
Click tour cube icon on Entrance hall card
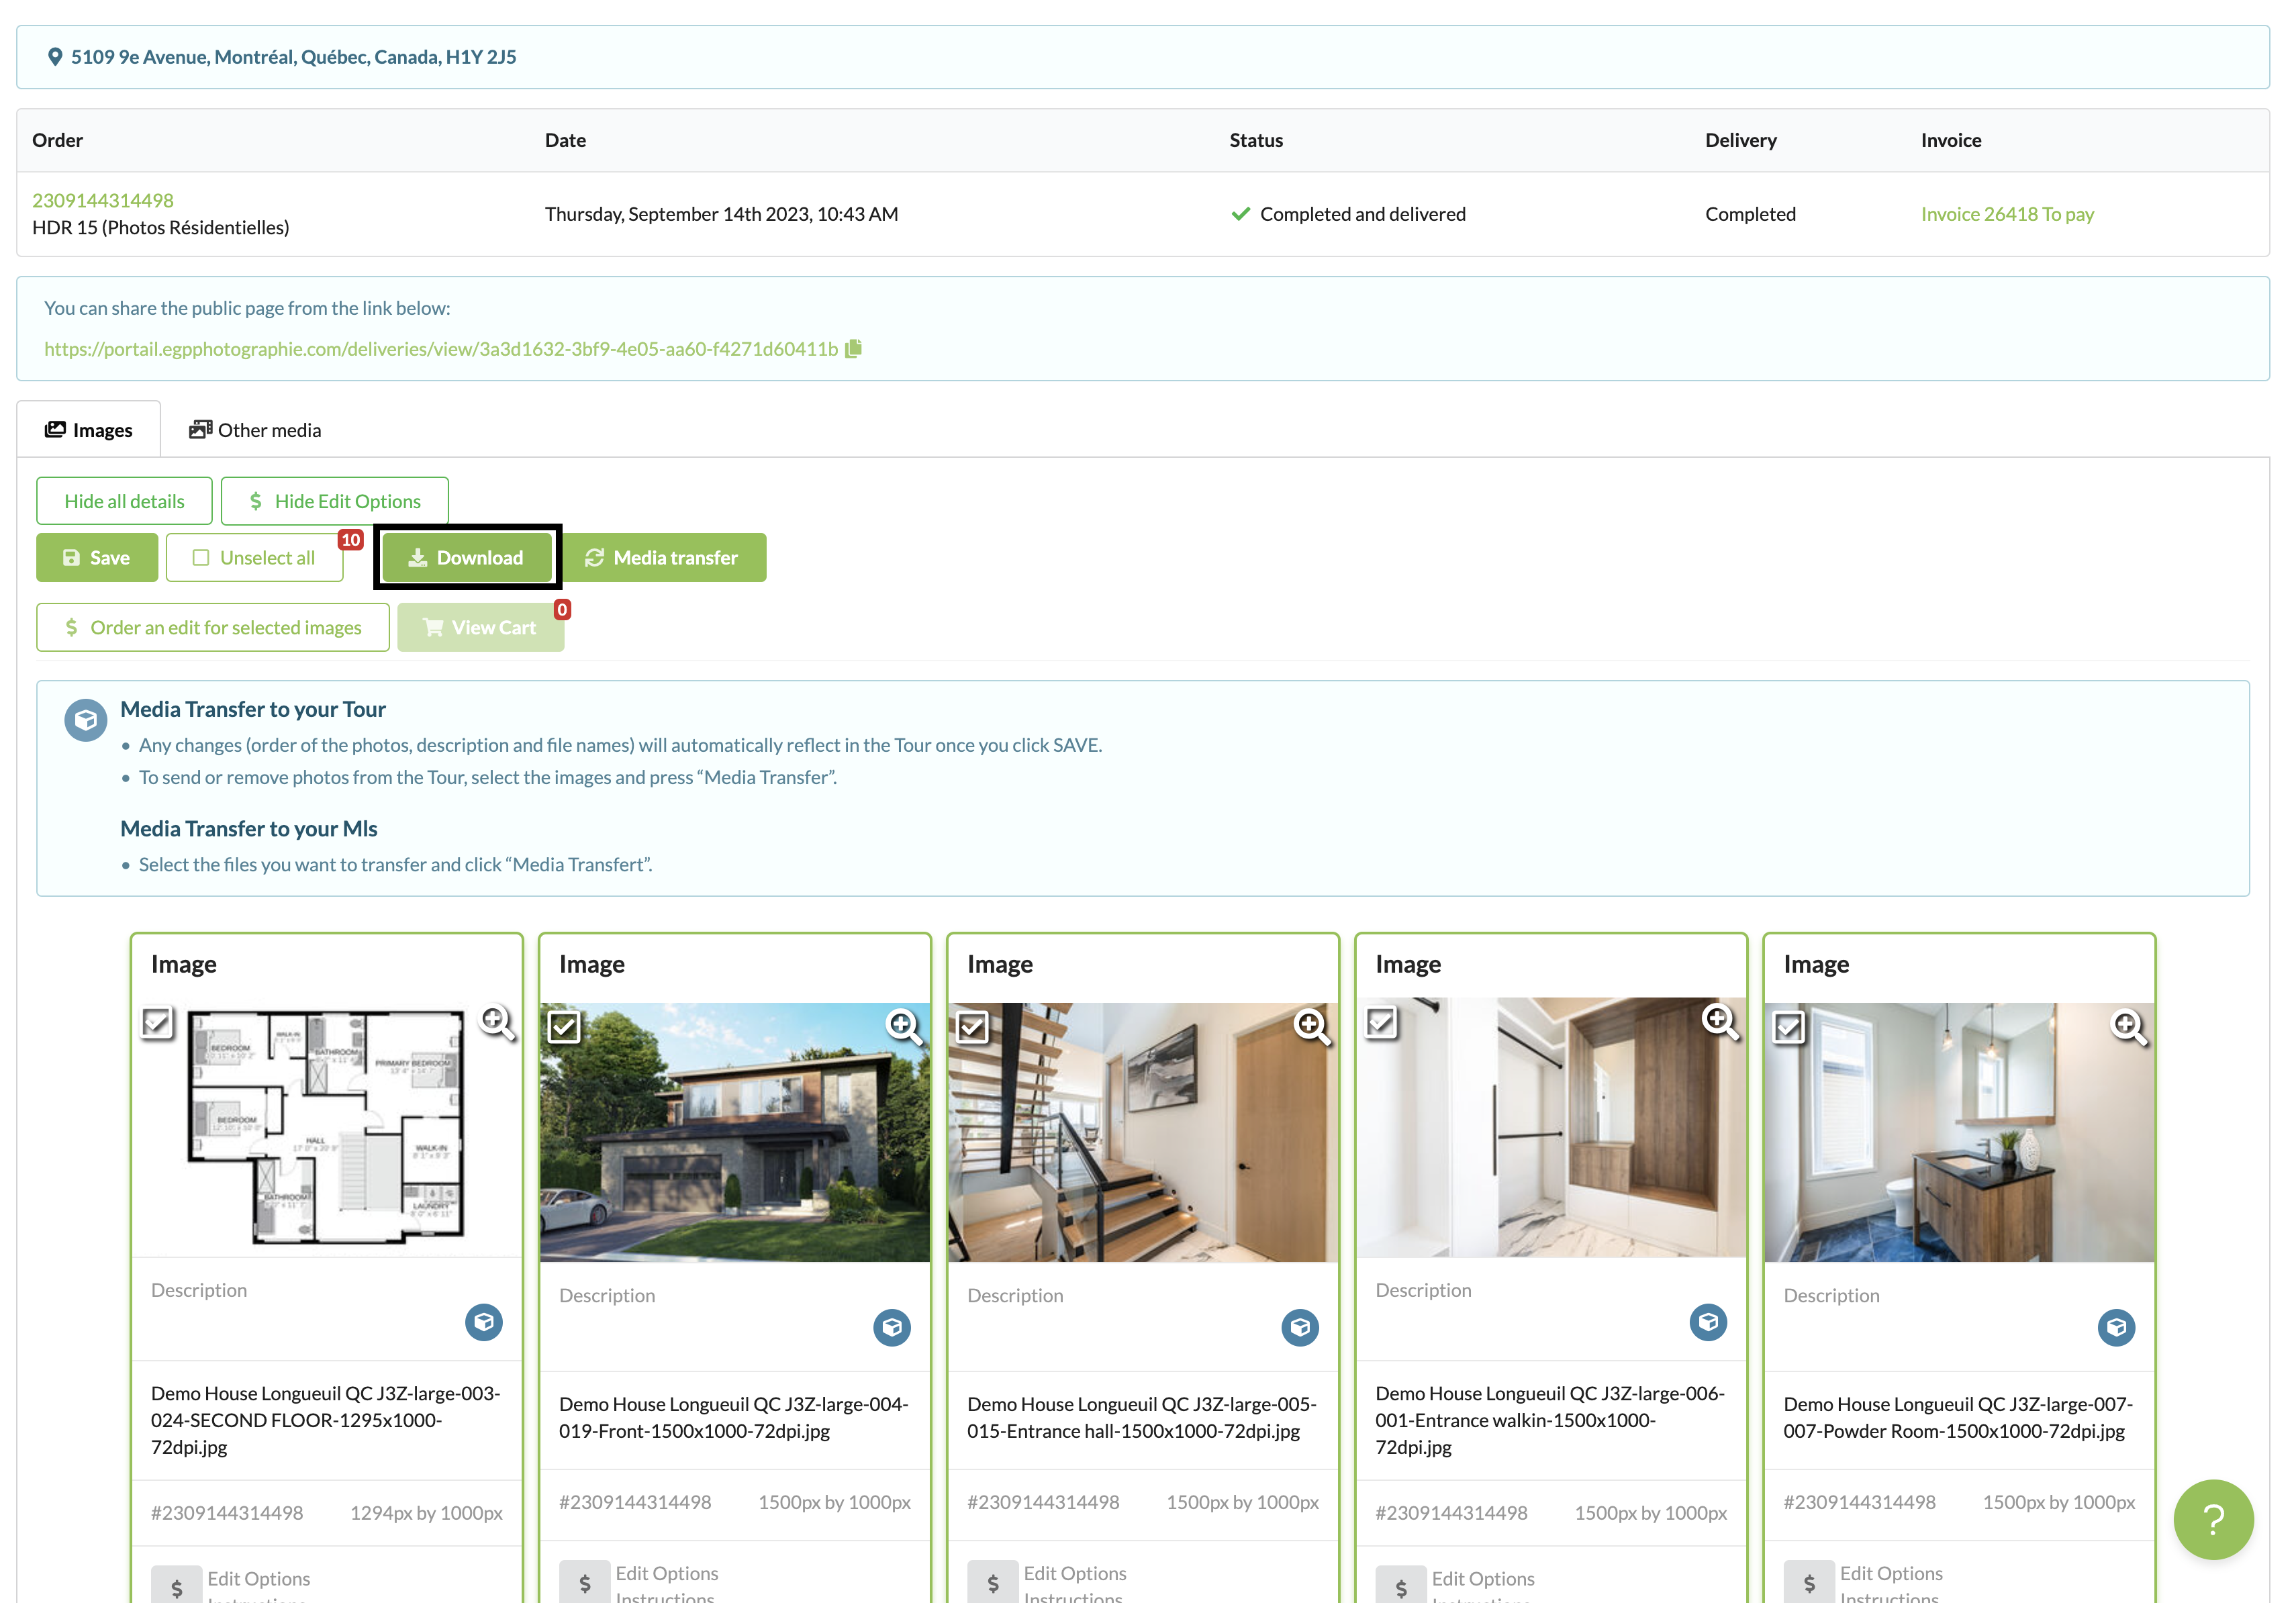1299,1327
